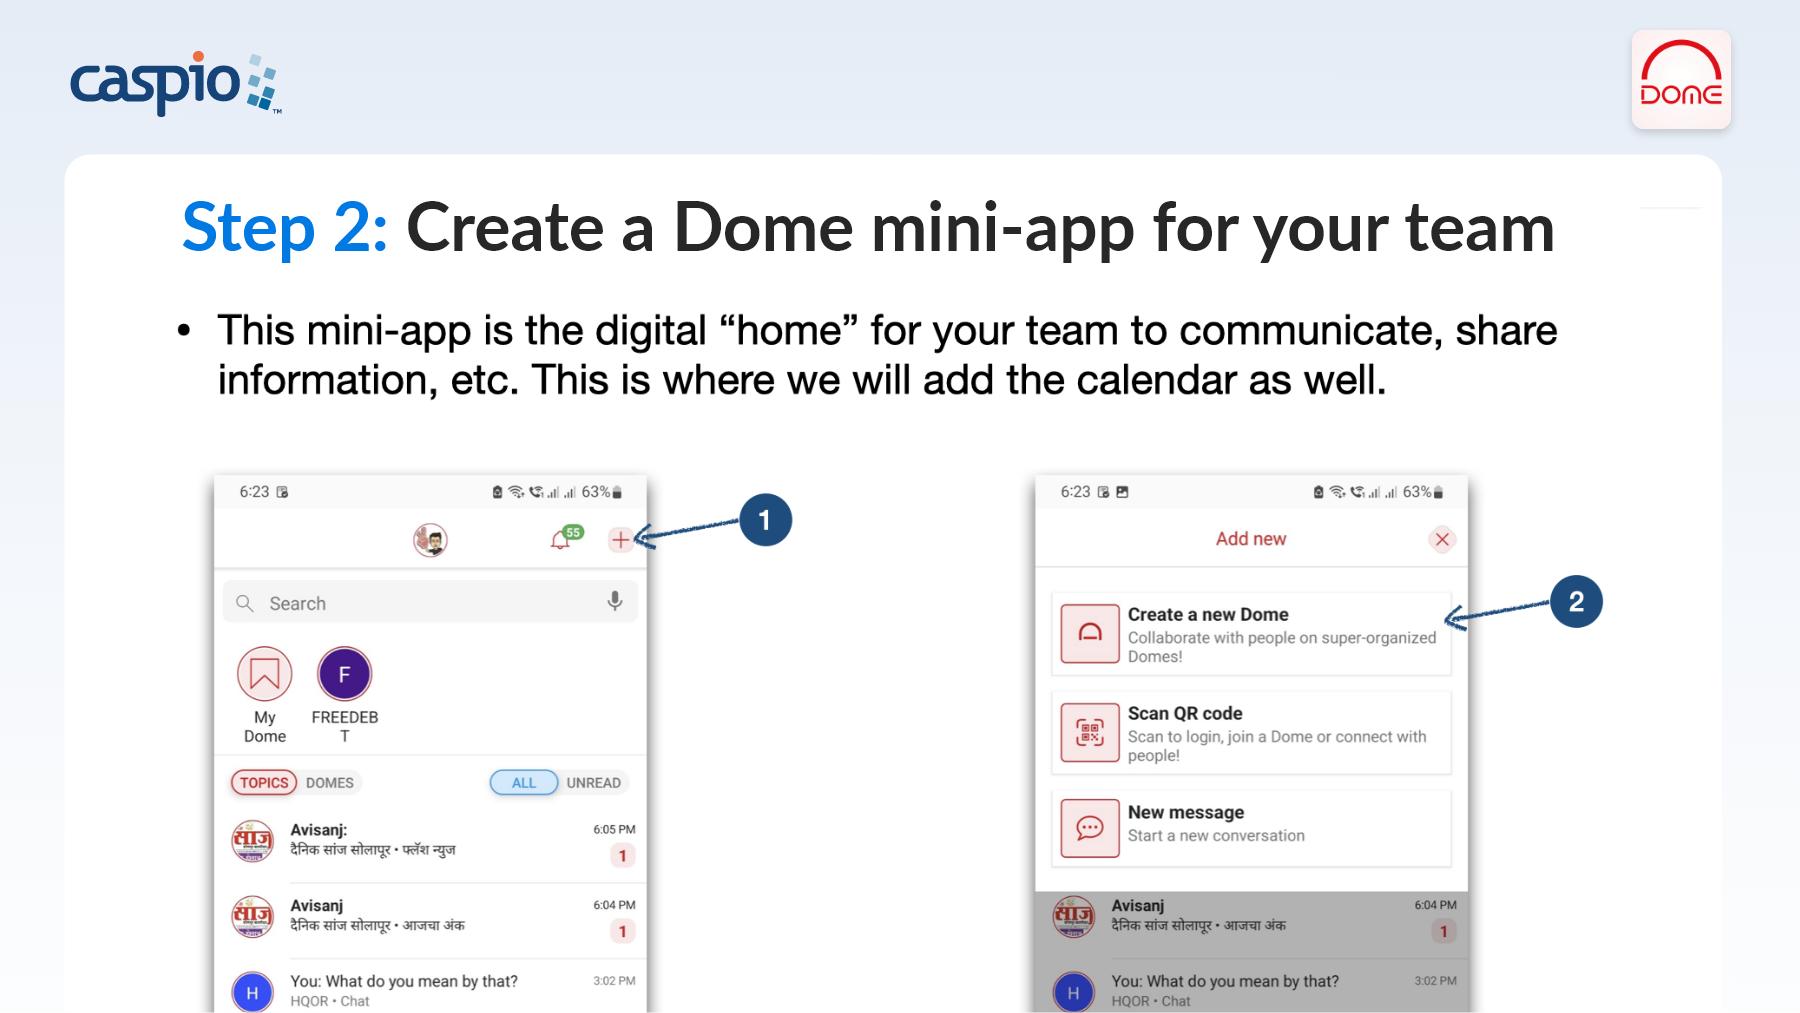The height and width of the screenshot is (1013, 1800).
Task: Open Avisanj फ्लॅश न्युज conversation at 6:05 PM
Action: [x=430, y=842]
